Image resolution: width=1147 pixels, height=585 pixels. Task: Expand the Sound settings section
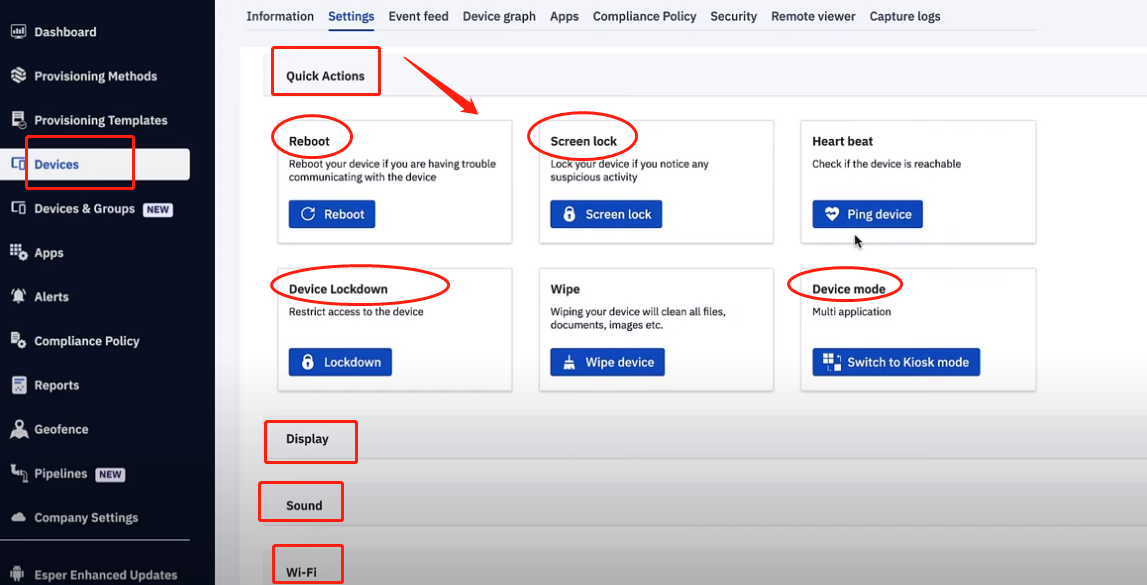(x=304, y=505)
